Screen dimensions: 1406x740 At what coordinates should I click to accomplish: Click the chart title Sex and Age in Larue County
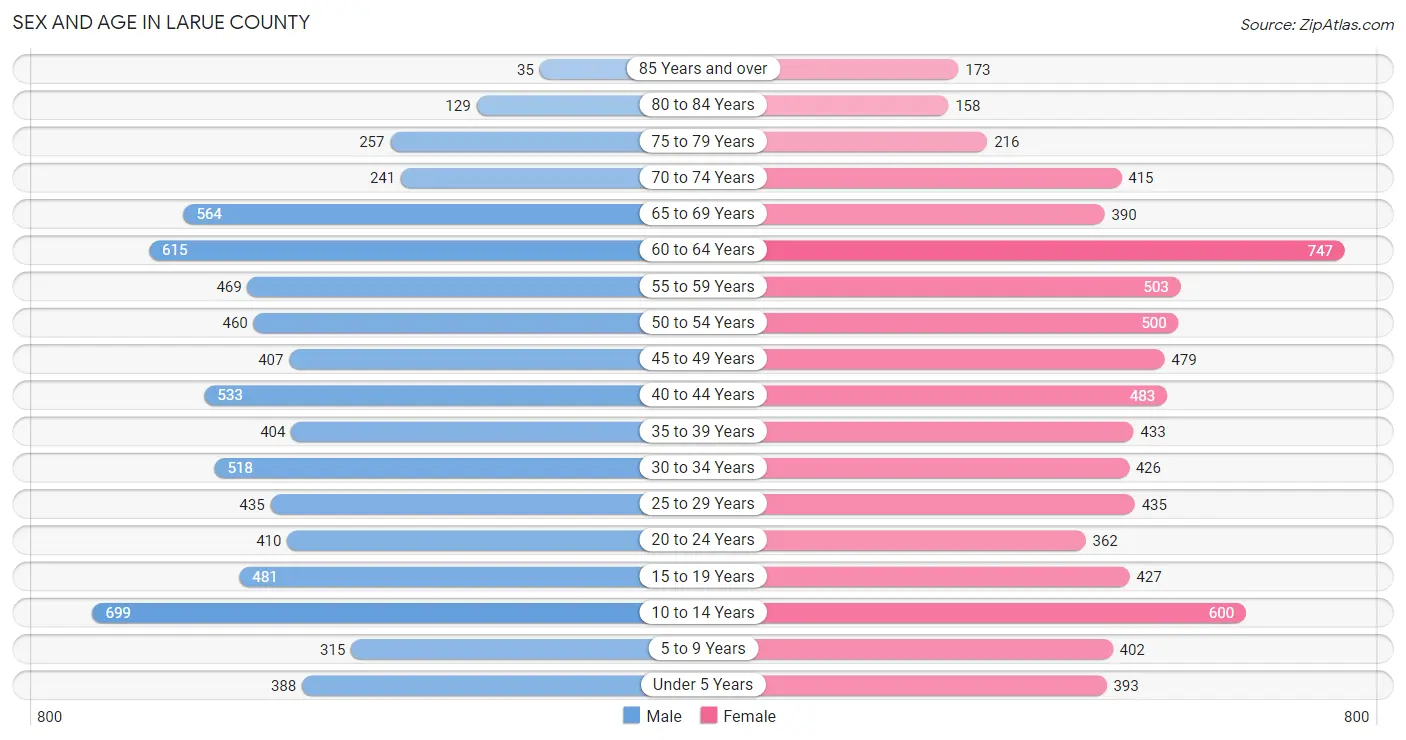[161, 22]
